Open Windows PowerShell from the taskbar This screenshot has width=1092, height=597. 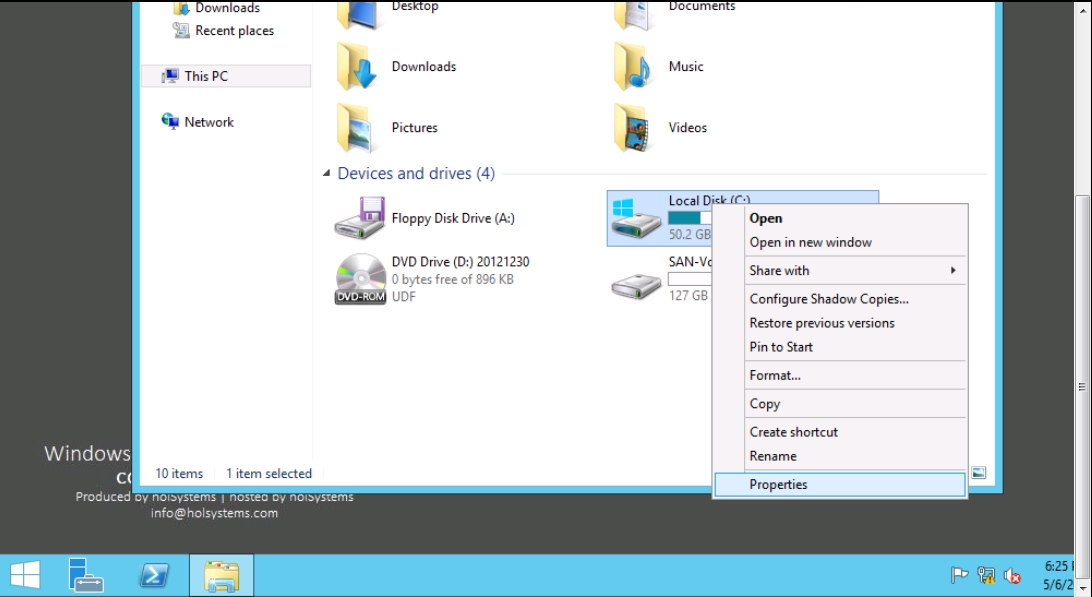(x=153, y=575)
